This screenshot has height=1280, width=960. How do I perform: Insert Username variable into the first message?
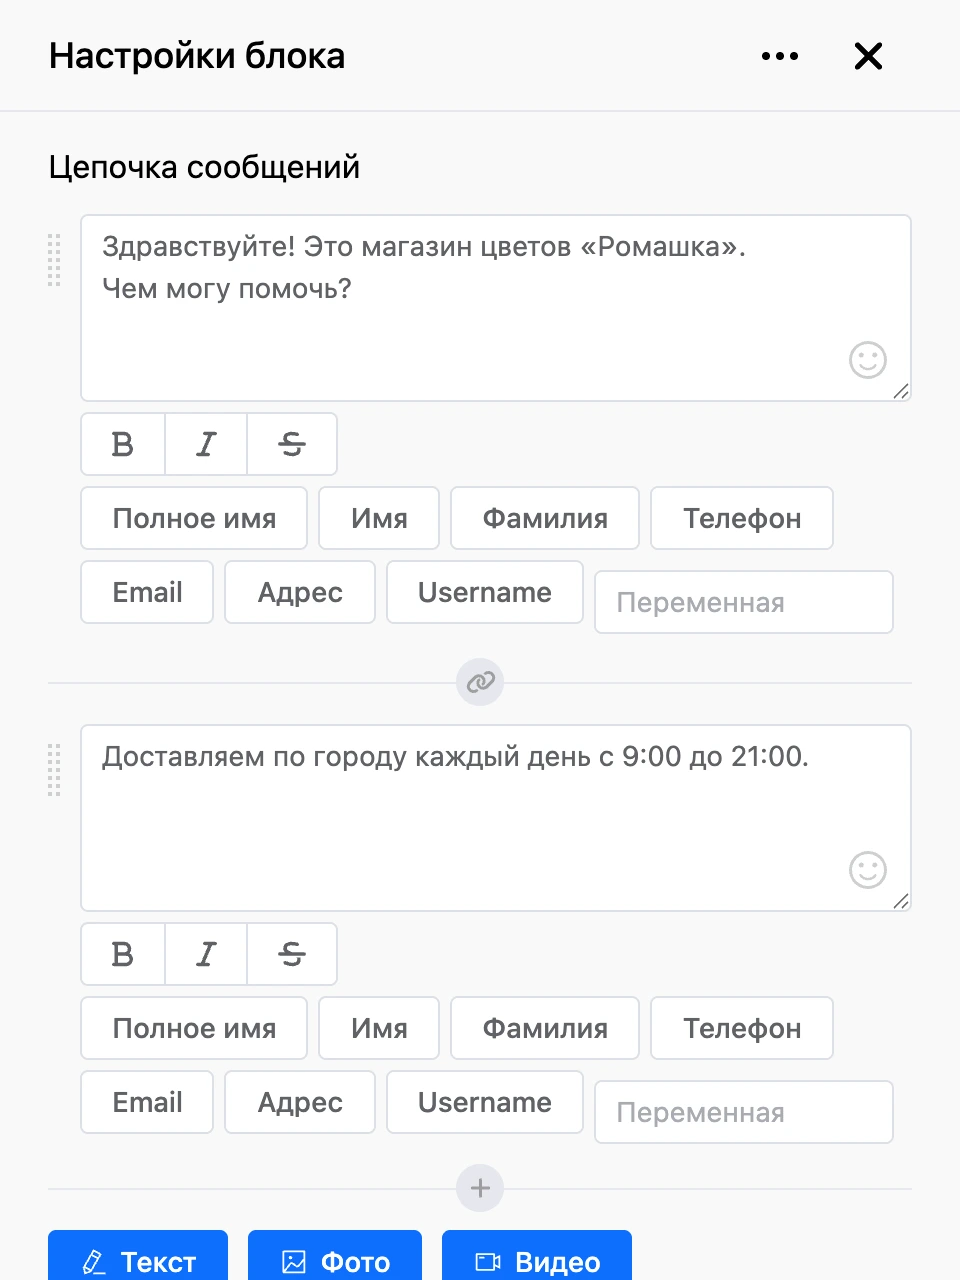tap(485, 592)
